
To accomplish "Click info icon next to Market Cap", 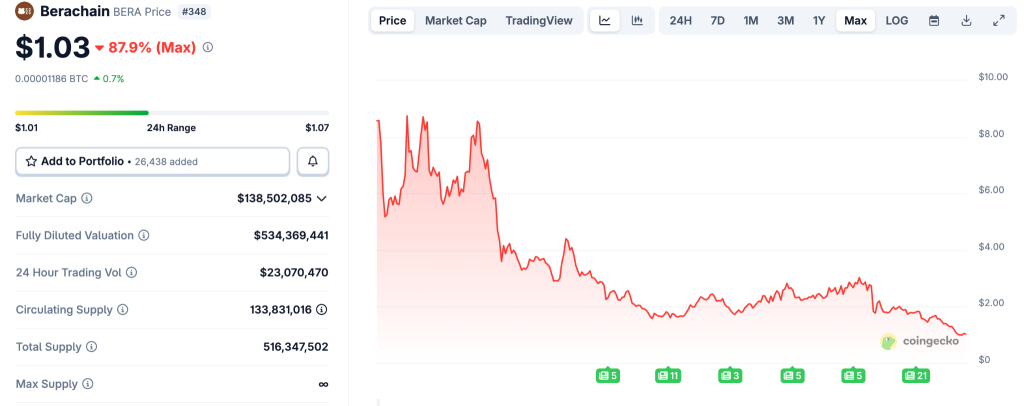I will coord(86,199).
